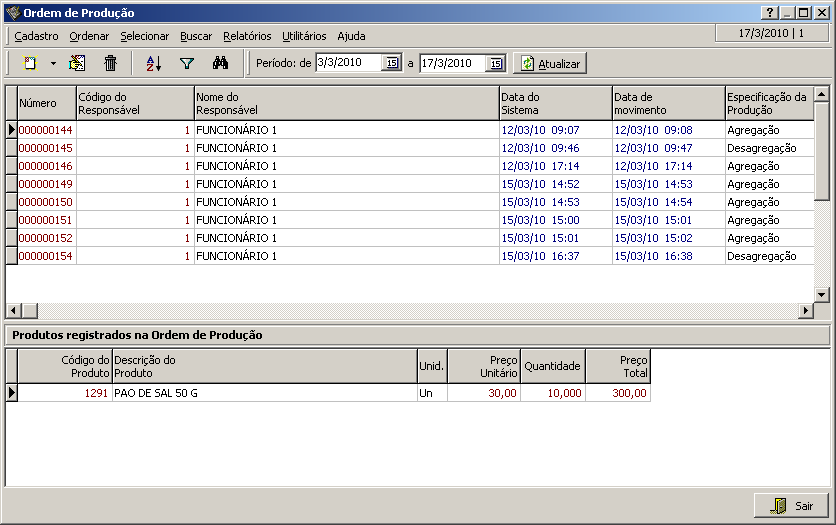This screenshot has width=836, height=525.
Task: Open the dropdown arrow beside new record
Action: click(x=53, y=63)
